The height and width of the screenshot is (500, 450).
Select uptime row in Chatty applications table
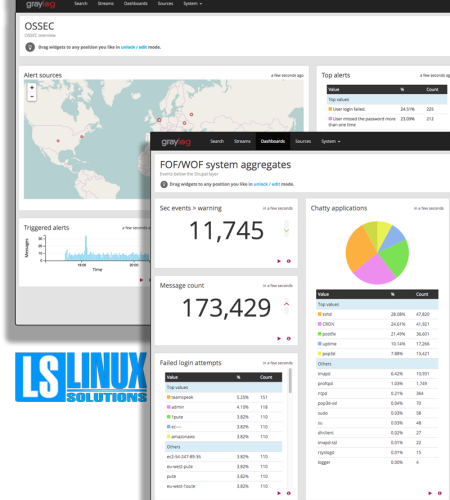point(377,344)
